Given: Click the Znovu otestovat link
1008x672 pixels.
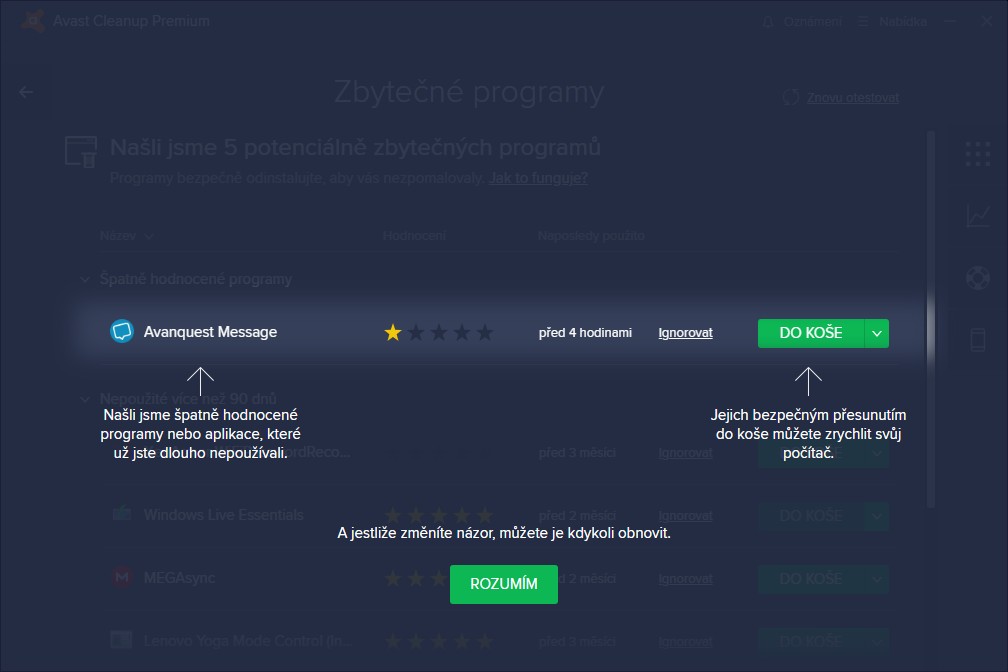Looking at the screenshot, I should [x=852, y=98].
